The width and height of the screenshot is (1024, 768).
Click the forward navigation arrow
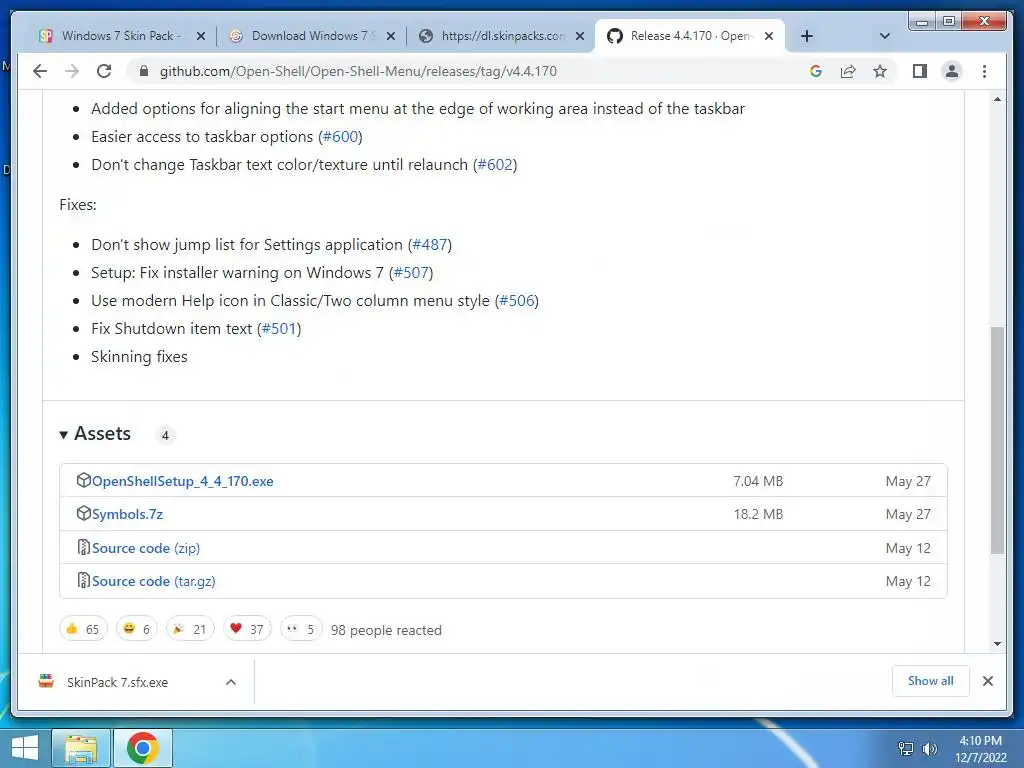pyautogui.click(x=72, y=71)
